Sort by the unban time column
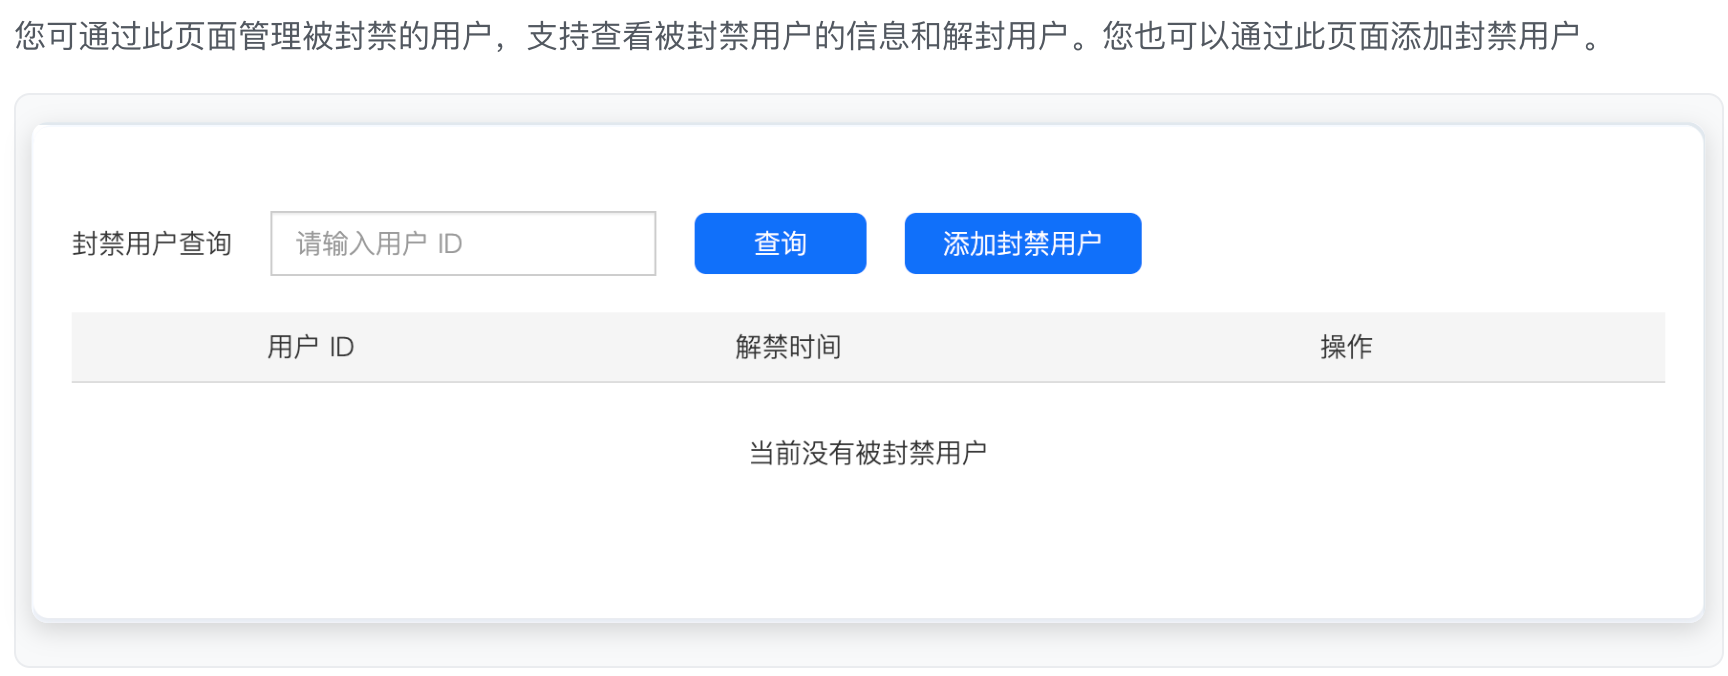The image size is (1728, 676). 788,347
